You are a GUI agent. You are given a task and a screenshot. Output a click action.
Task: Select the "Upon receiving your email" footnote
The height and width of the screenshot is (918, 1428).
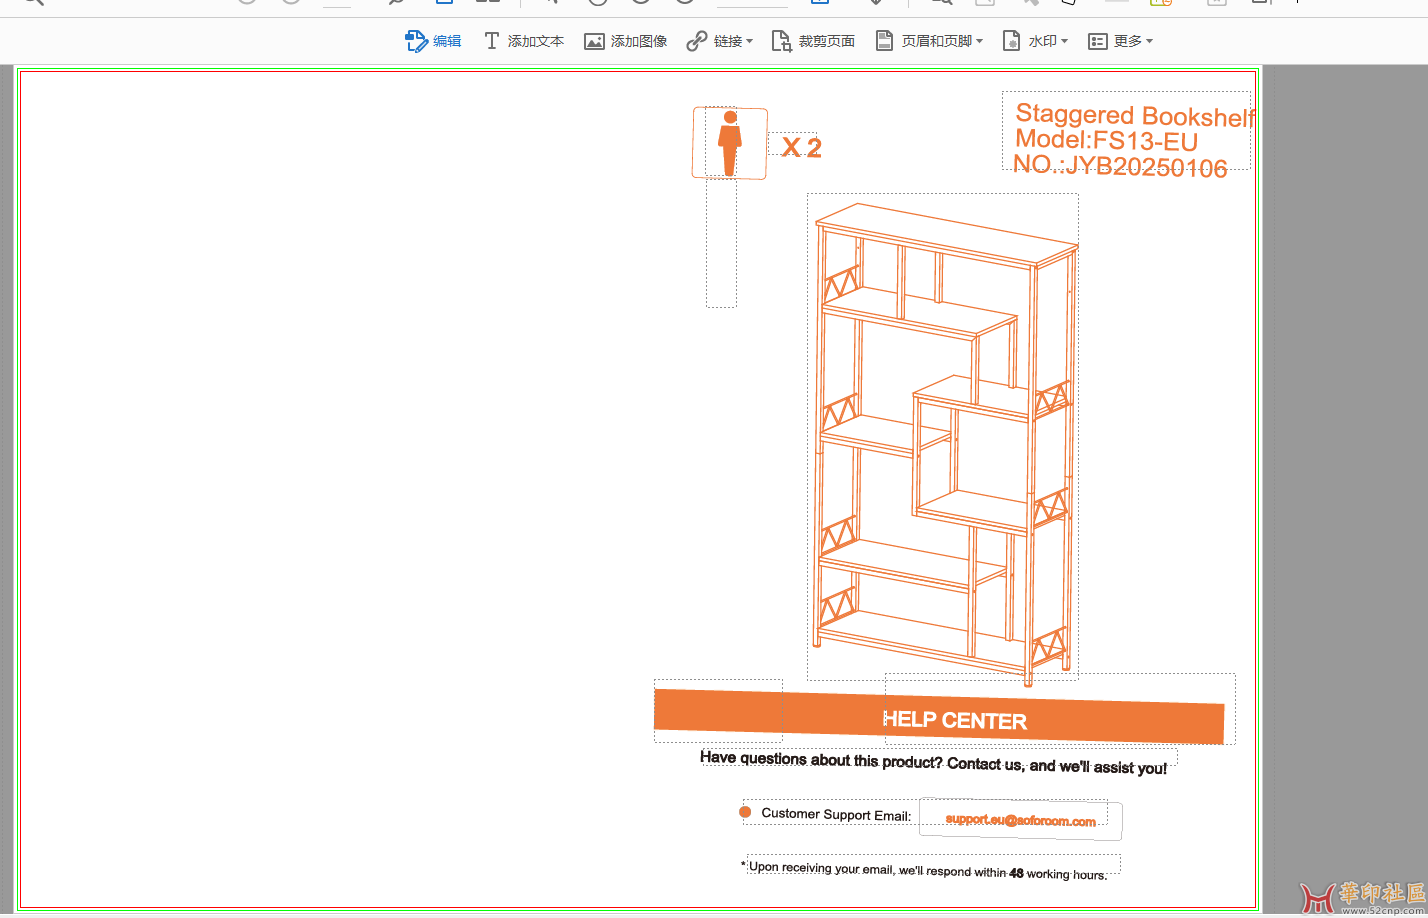click(930, 869)
